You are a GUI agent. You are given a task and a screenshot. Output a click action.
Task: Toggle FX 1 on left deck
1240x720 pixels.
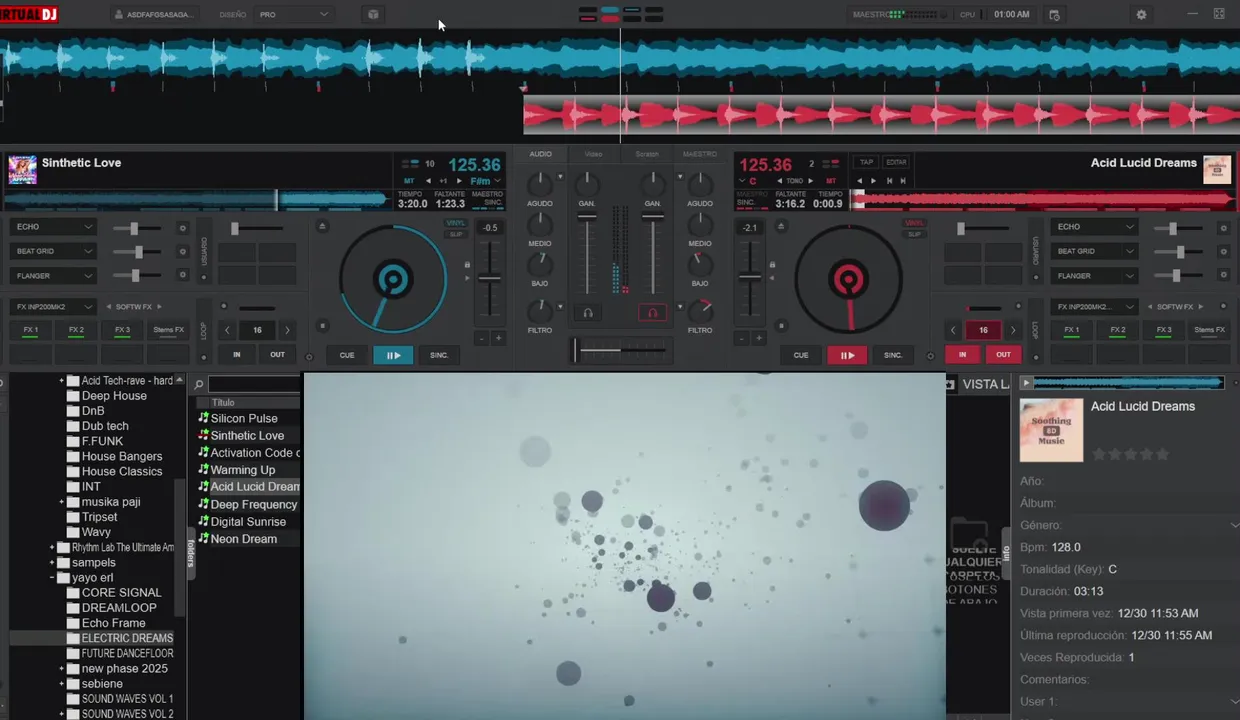[31, 330]
